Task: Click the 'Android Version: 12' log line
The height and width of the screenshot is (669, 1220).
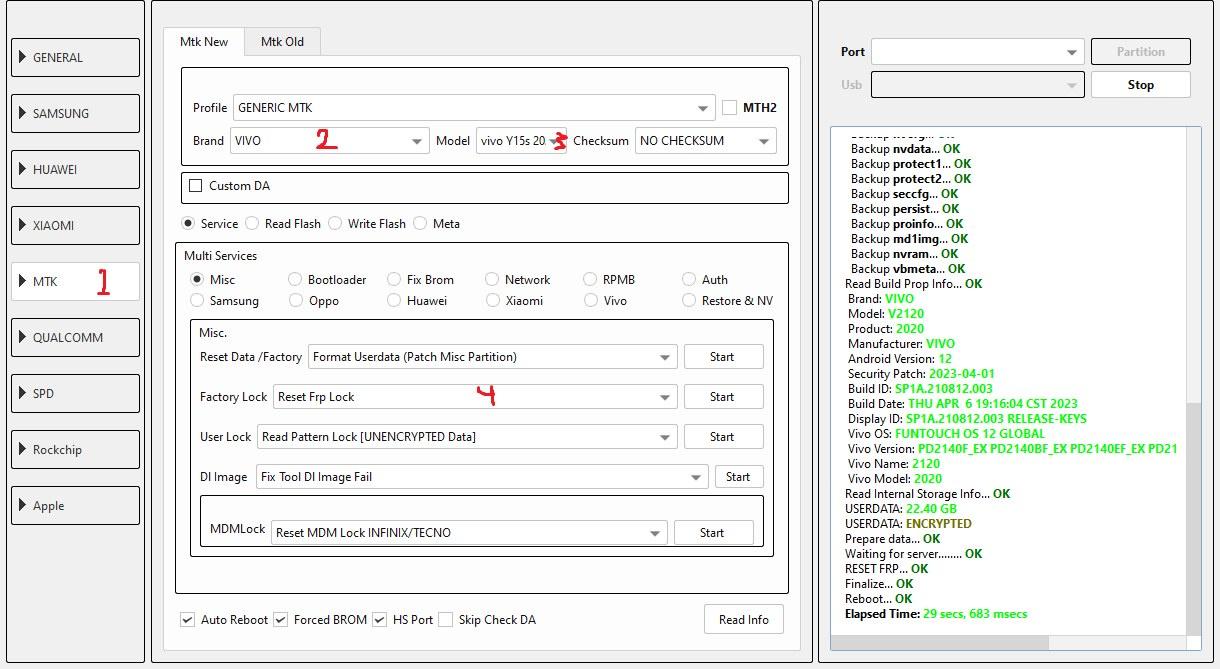Action: point(900,359)
